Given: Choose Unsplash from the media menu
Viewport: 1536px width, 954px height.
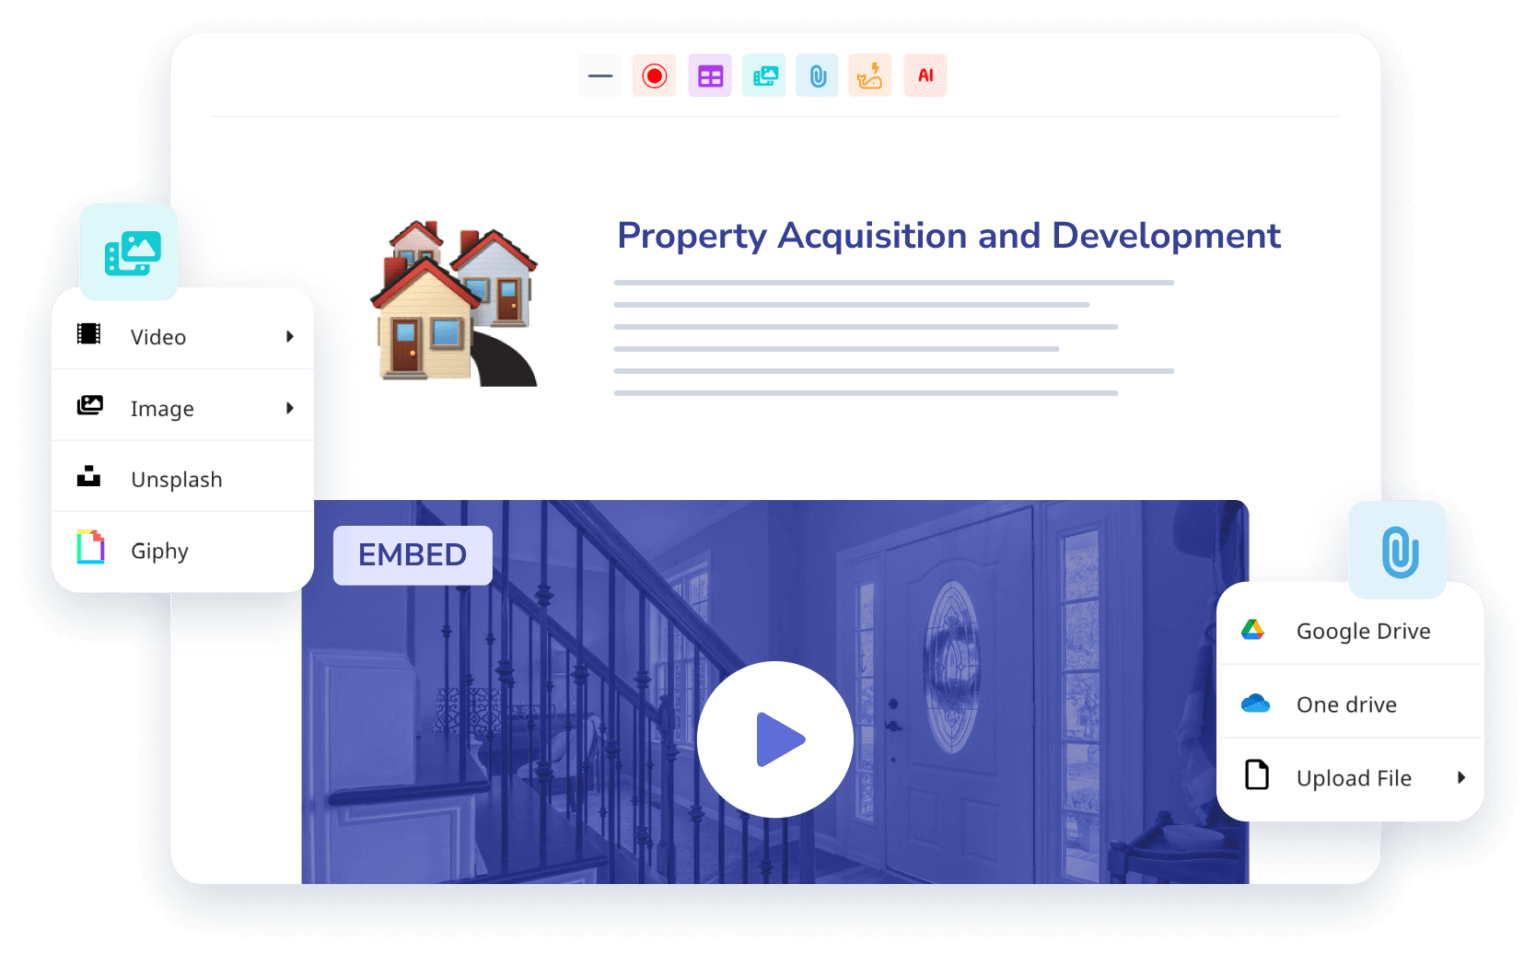Looking at the screenshot, I should pos(176,480).
